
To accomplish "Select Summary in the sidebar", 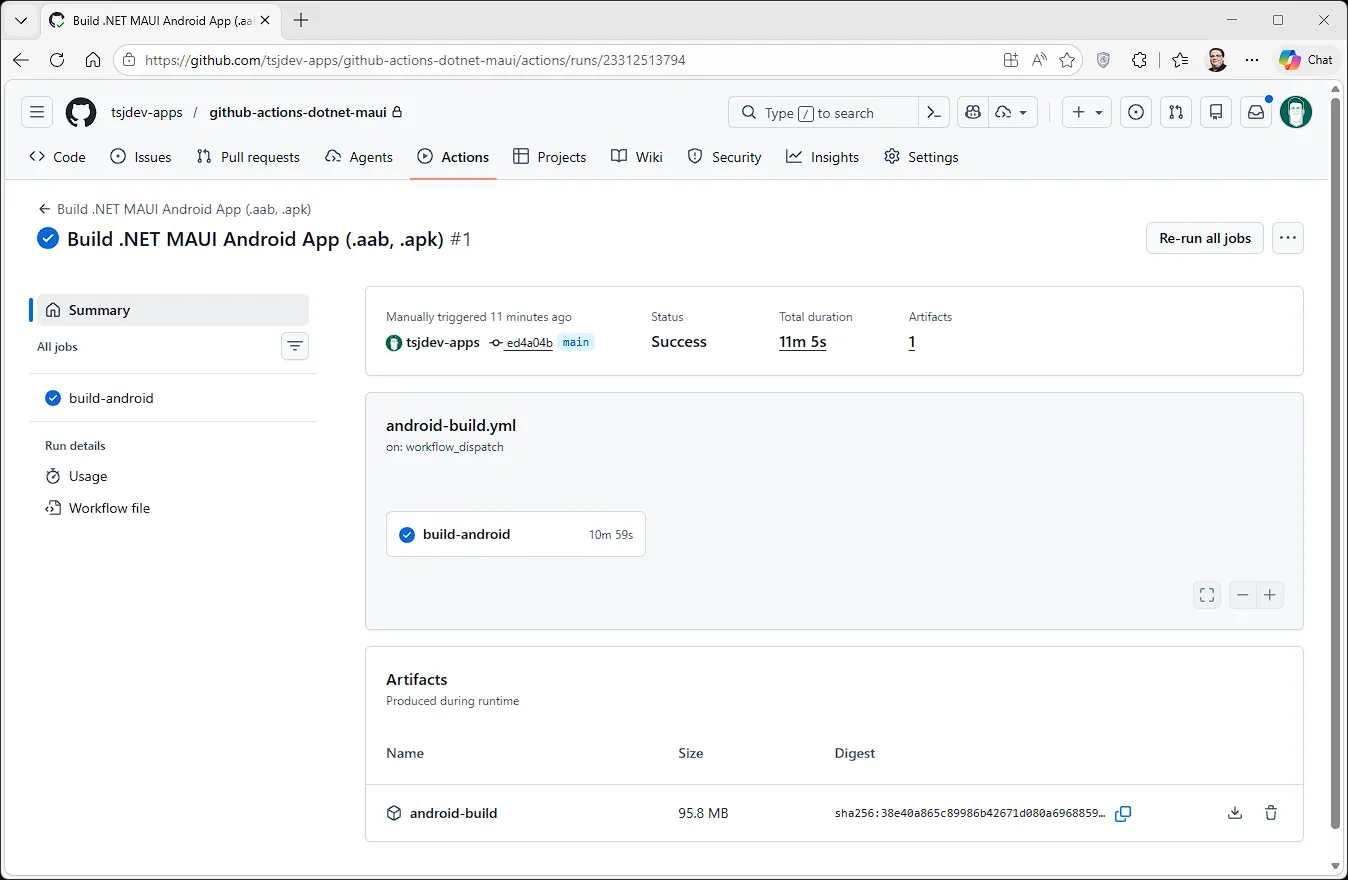I will pos(173,310).
